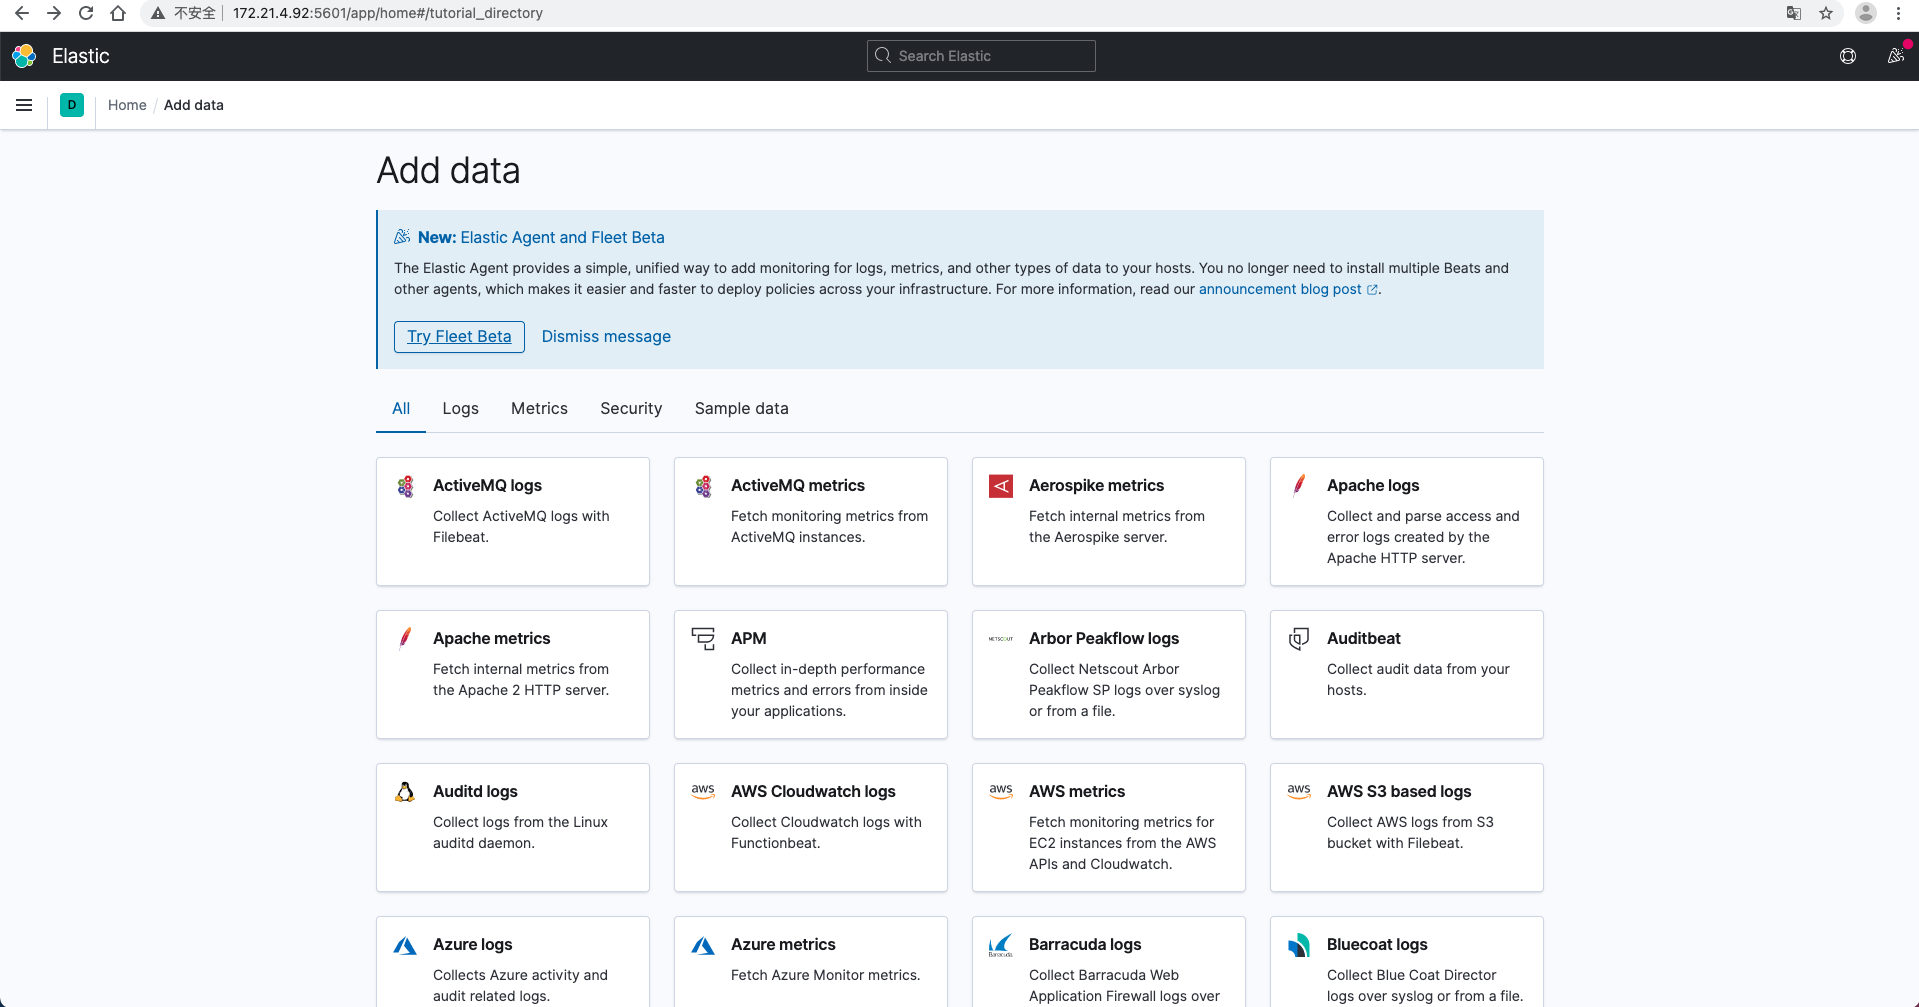
Task: Open the Azure metrics card title
Action: 783,944
